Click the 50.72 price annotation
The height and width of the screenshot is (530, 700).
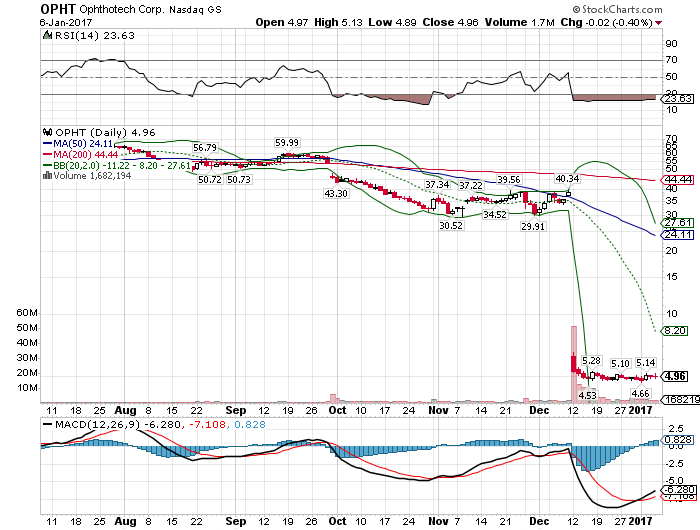pyautogui.click(x=210, y=179)
